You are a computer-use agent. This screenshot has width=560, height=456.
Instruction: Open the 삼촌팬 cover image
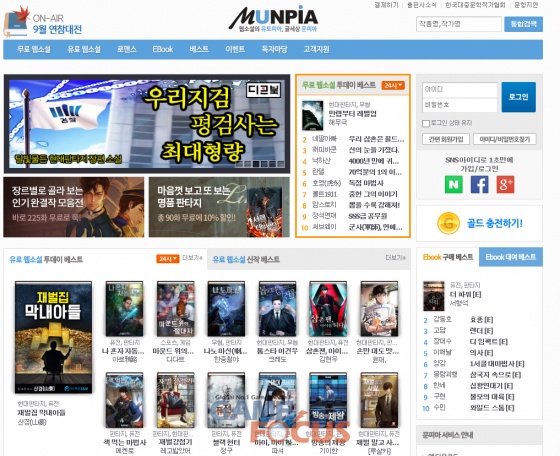tap(328, 309)
